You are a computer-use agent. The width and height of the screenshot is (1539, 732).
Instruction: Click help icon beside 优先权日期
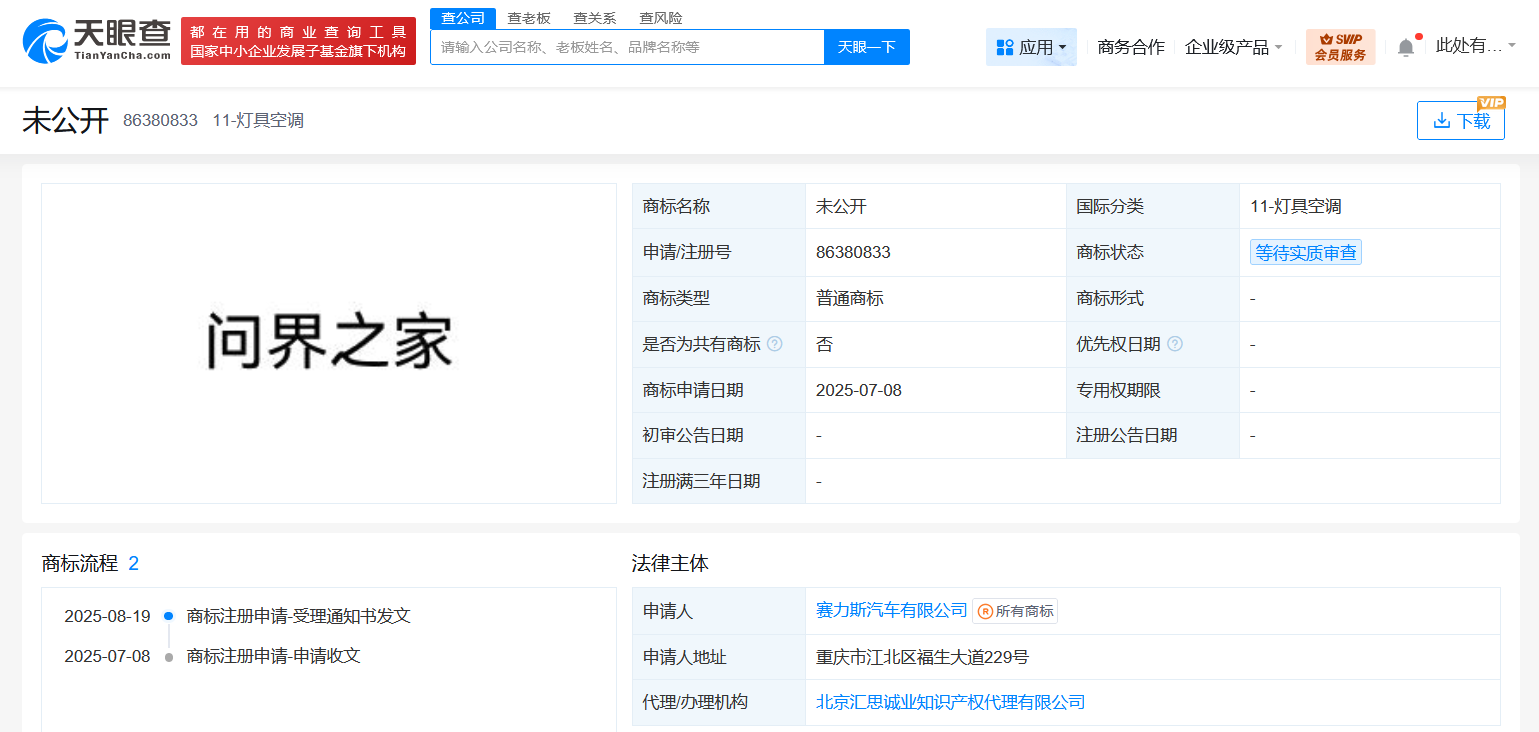(x=1175, y=344)
